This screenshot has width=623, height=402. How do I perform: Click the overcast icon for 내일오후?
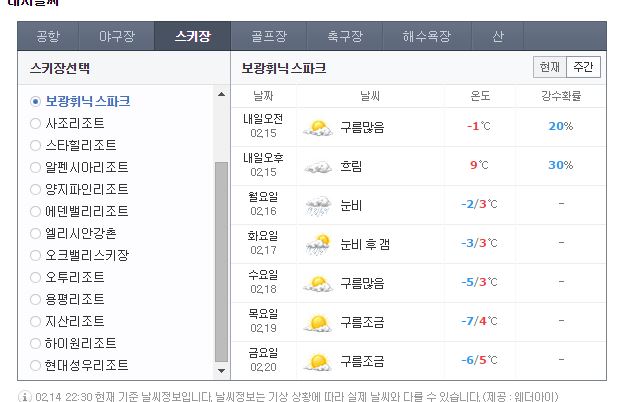coord(318,167)
